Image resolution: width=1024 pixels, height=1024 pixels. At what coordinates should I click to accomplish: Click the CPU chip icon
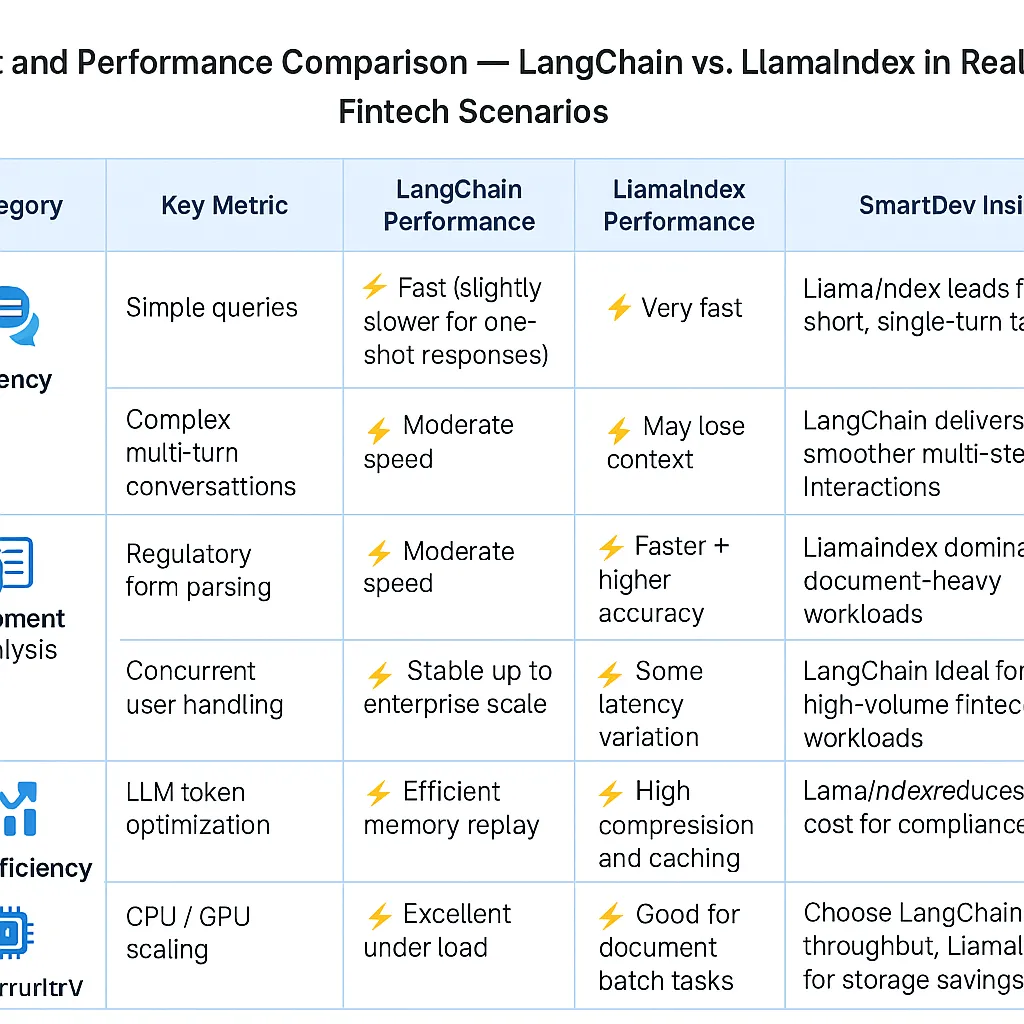(x=12, y=934)
